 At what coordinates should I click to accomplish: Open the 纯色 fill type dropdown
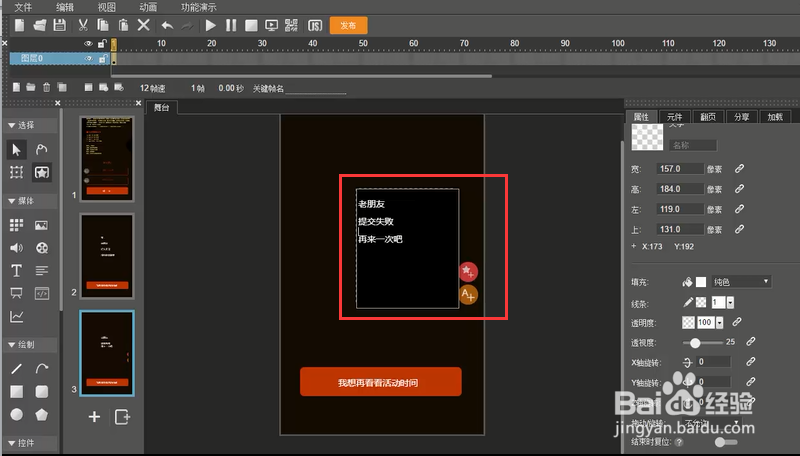pyautogui.click(x=741, y=282)
